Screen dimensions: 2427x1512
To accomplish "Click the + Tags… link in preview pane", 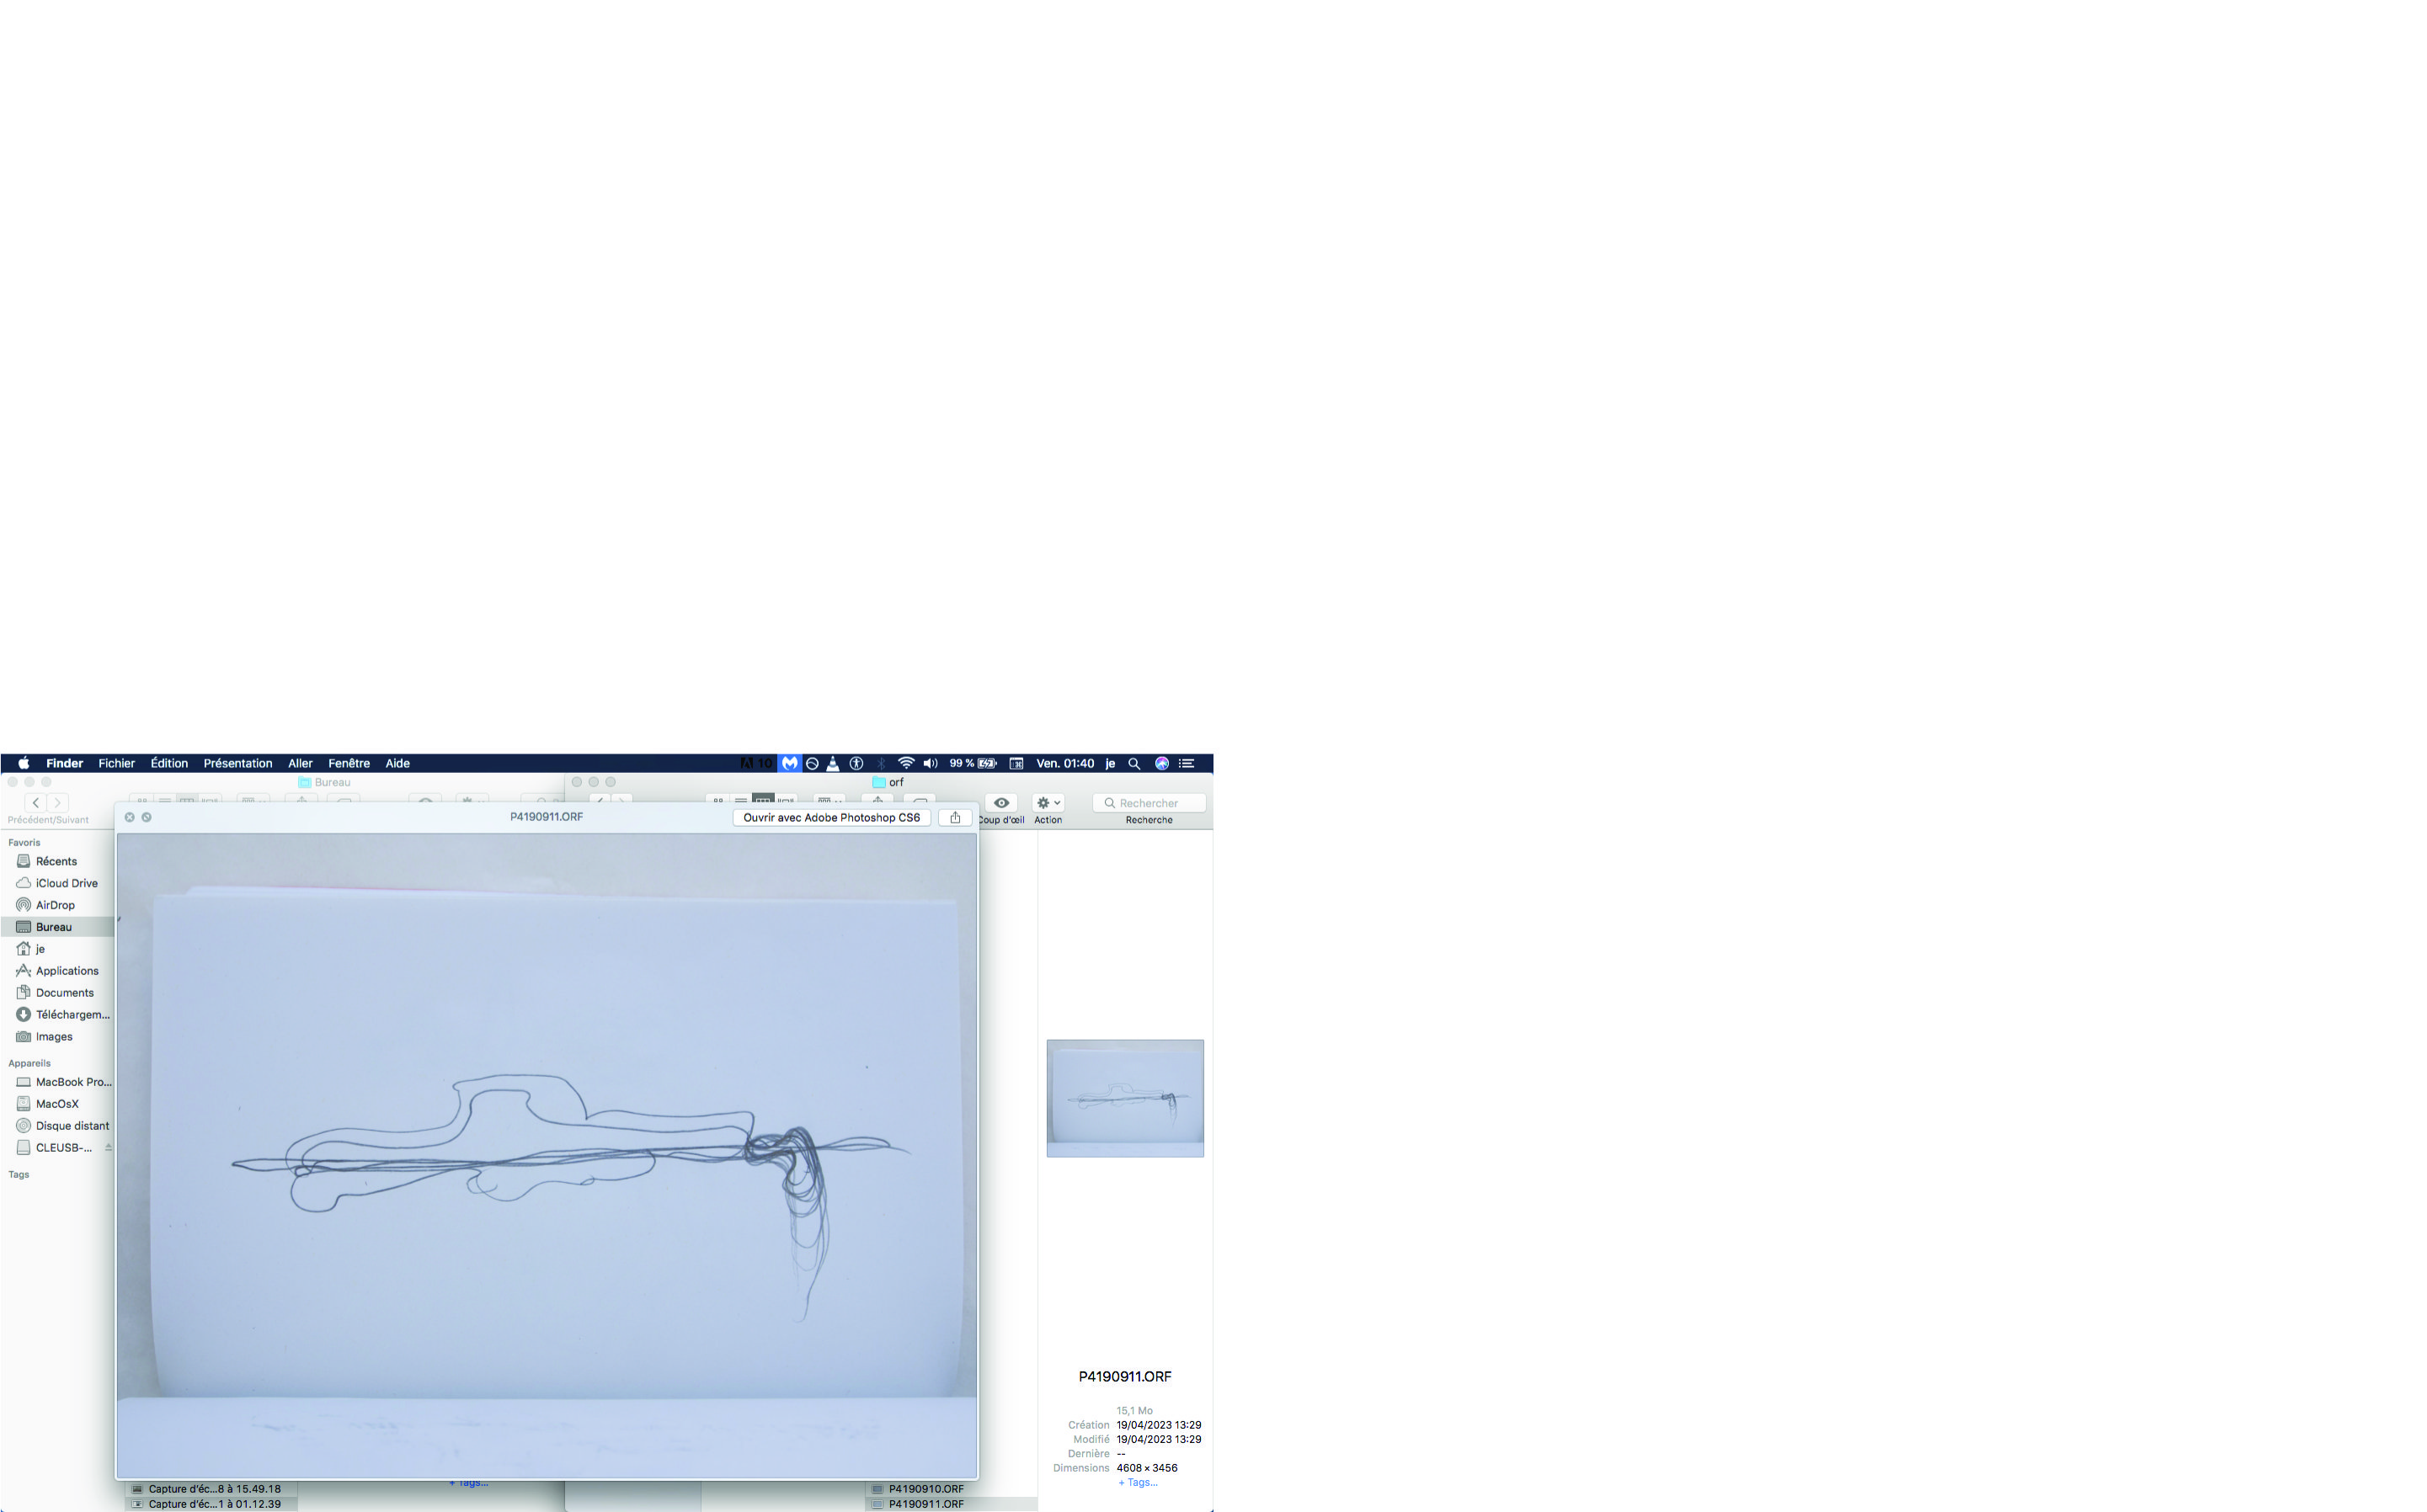I will click(x=1137, y=1483).
